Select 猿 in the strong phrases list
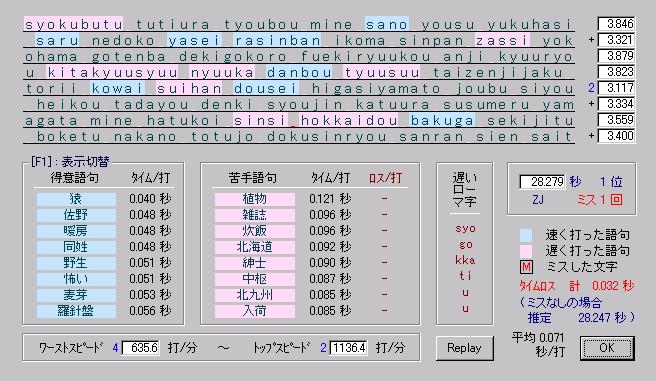This screenshot has width=656, height=381. coord(76,199)
